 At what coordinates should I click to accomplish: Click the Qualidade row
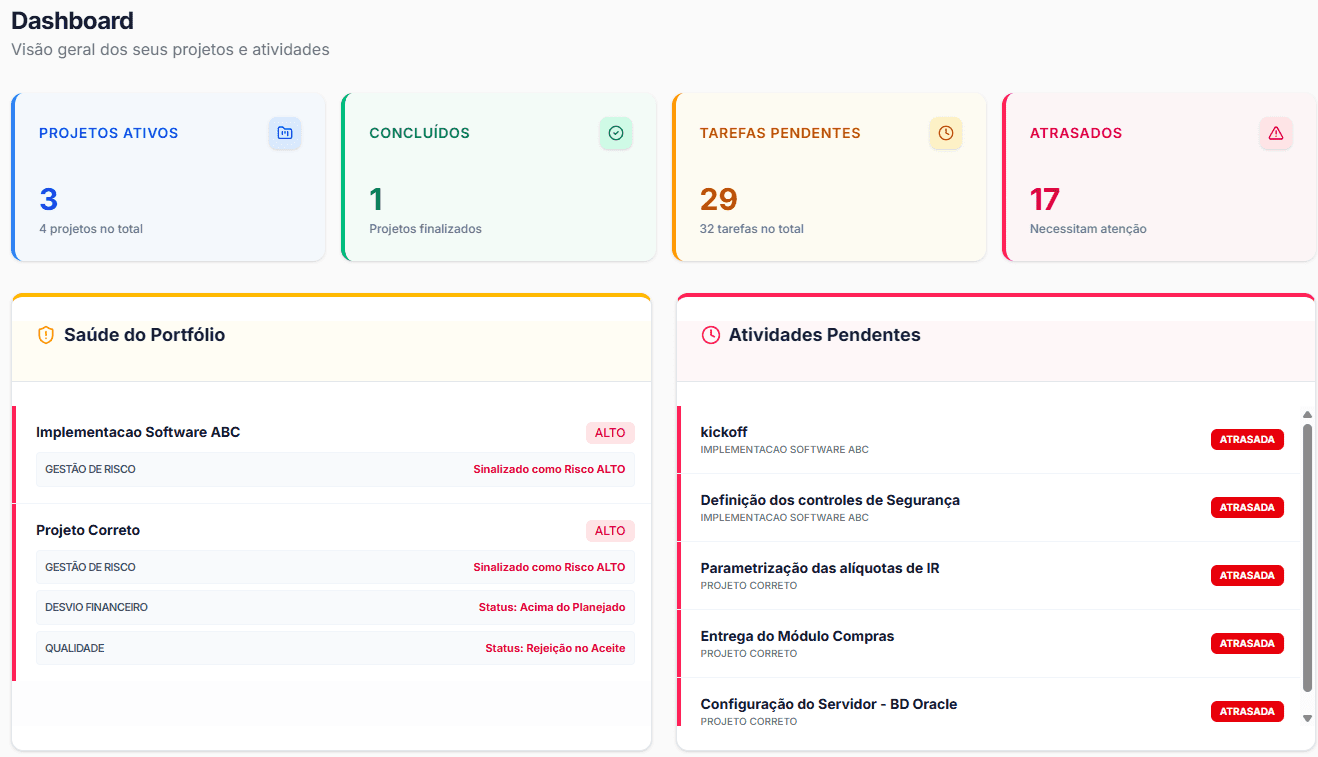click(x=335, y=648)
